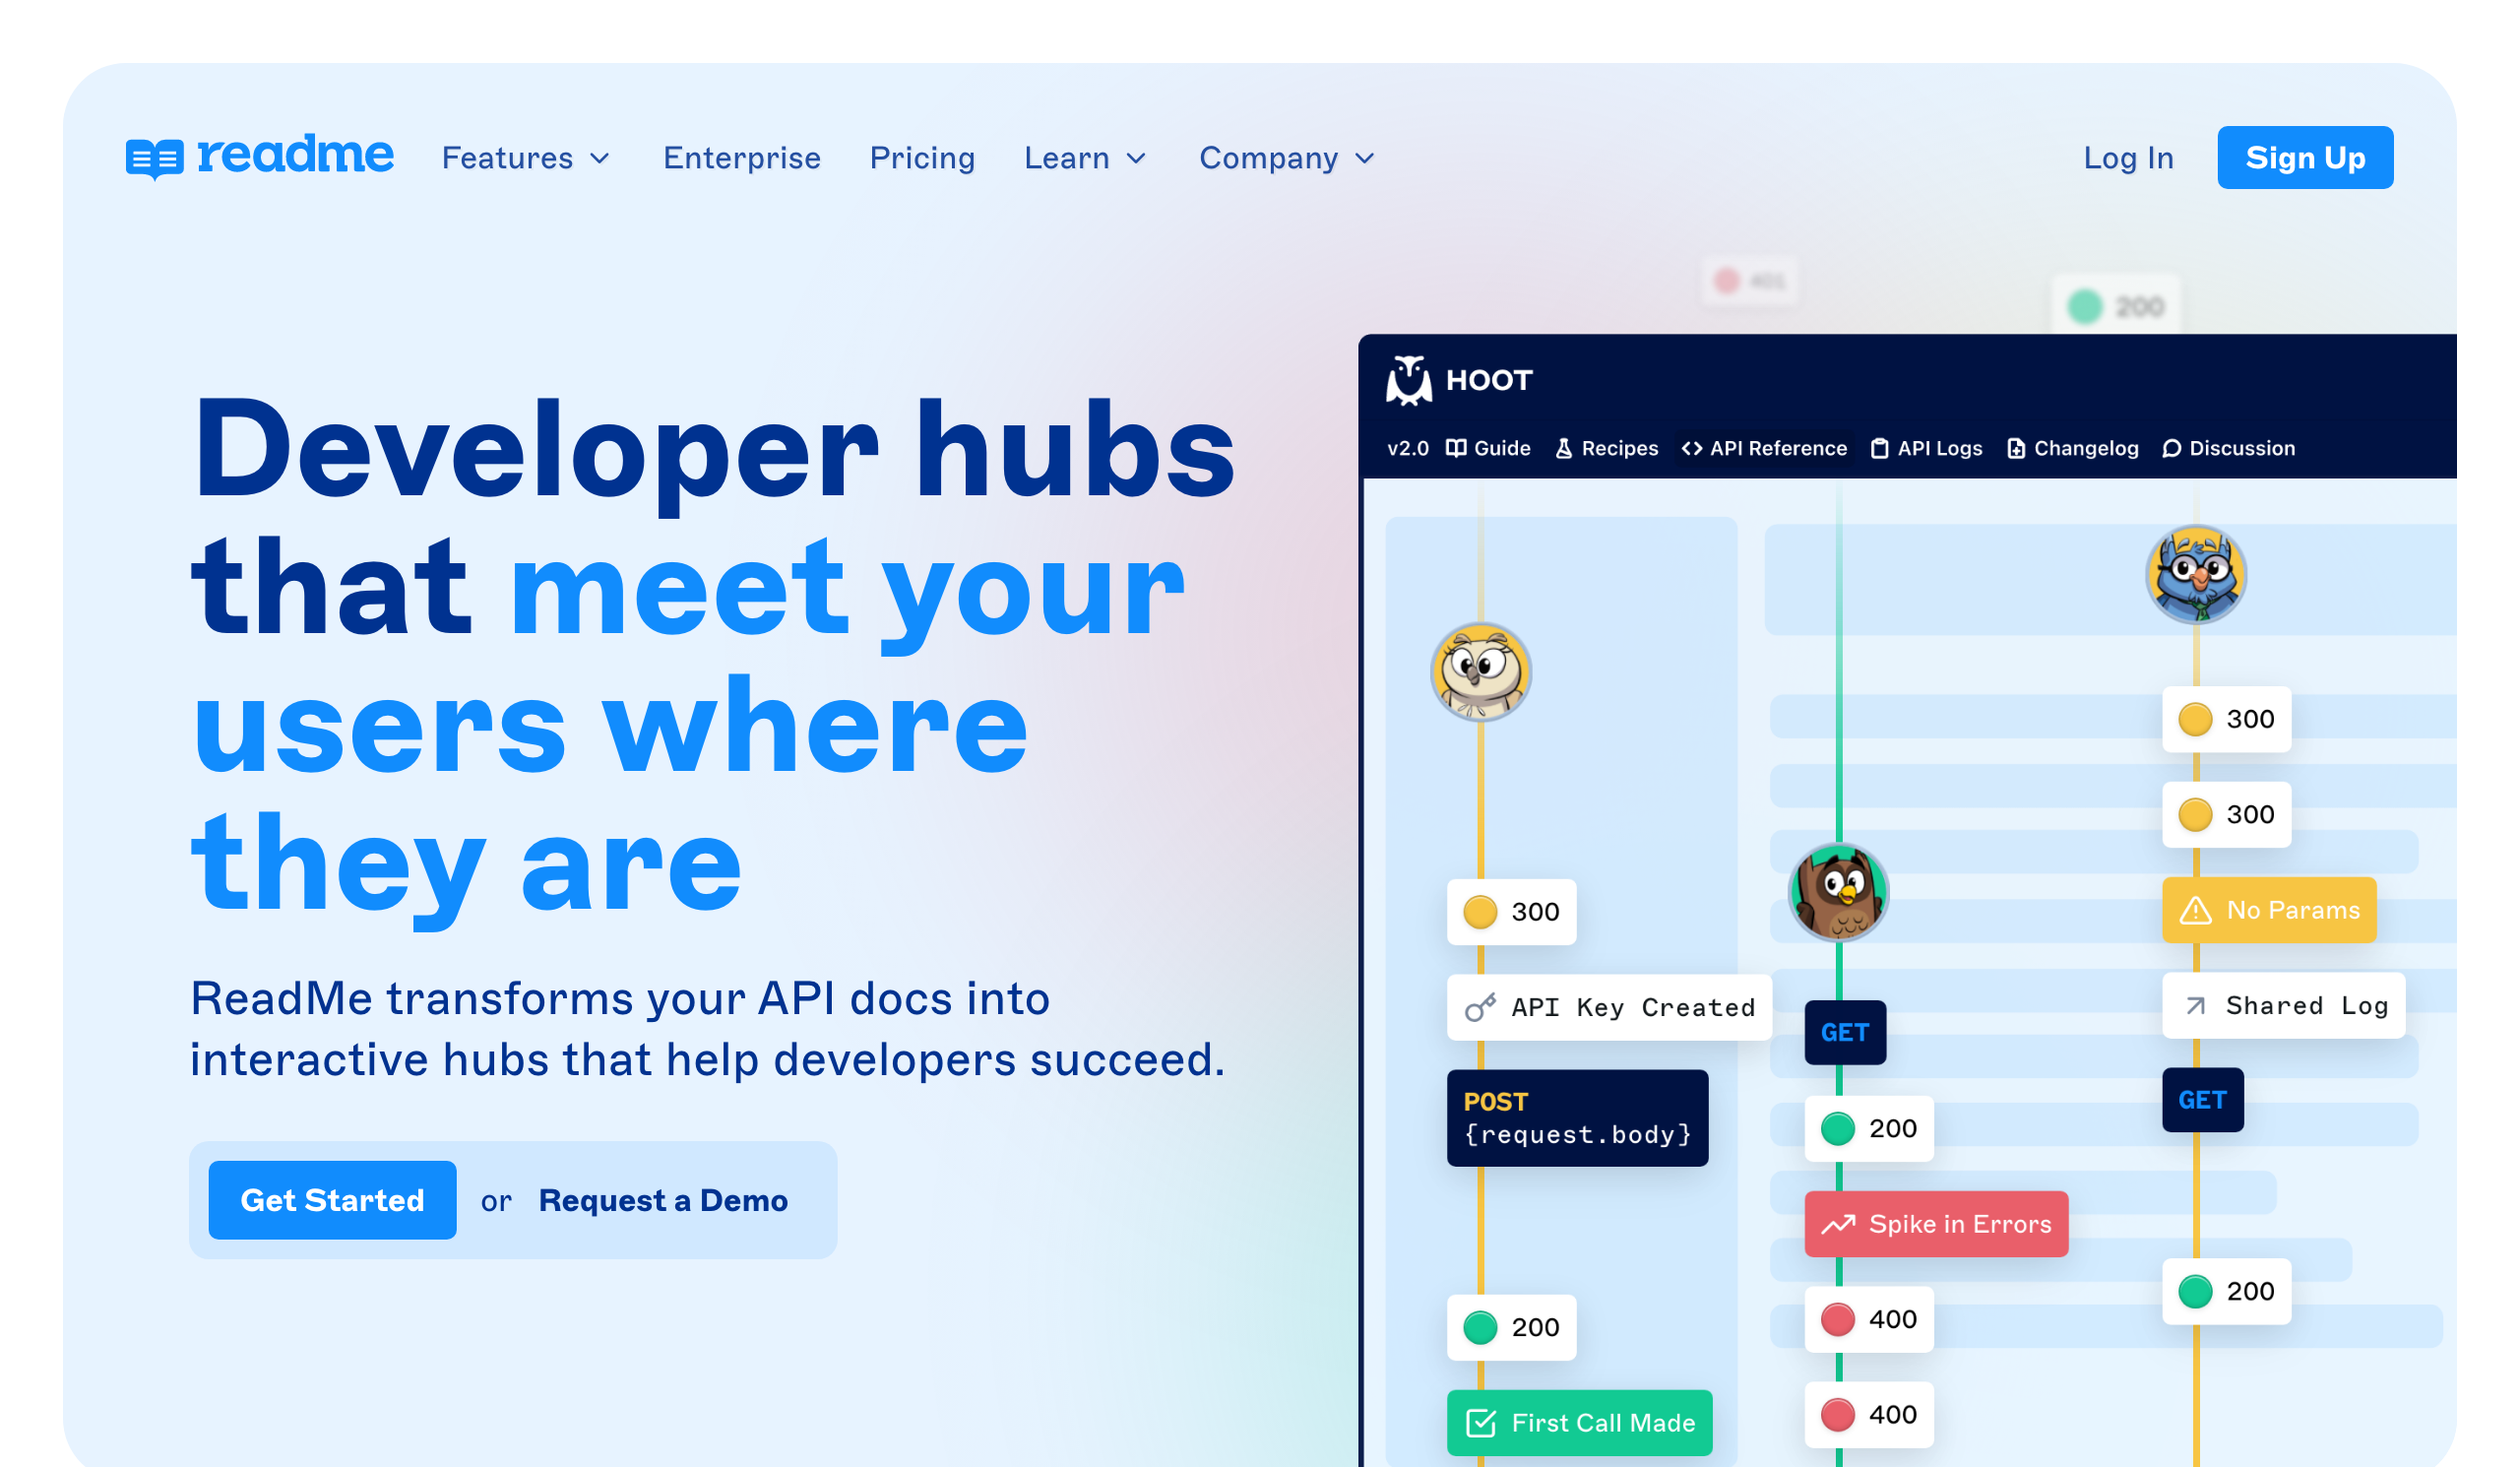Open the API Logs tab

point(1926,448)
